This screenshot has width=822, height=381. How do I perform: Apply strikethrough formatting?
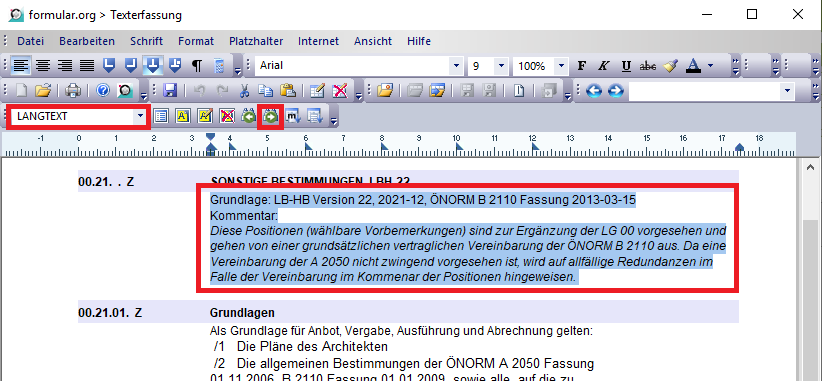(648, 66)
